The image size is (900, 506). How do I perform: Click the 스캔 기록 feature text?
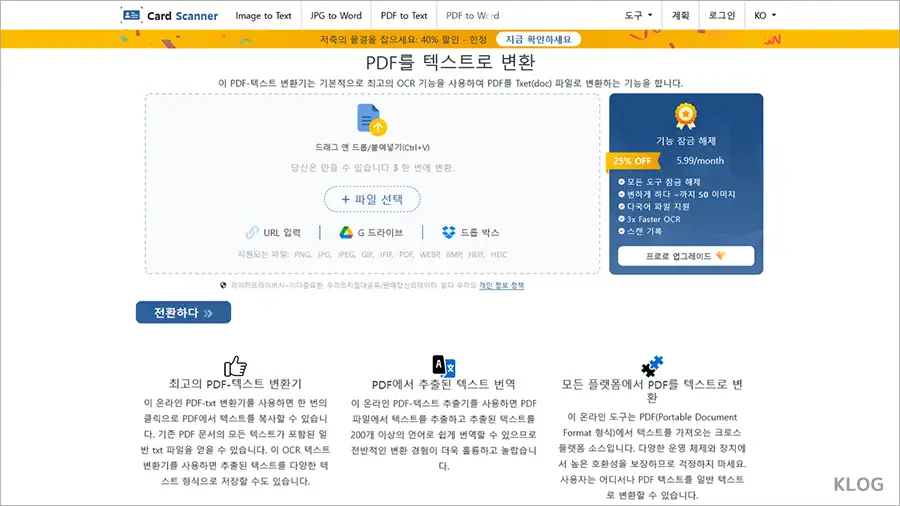[644, 231]
